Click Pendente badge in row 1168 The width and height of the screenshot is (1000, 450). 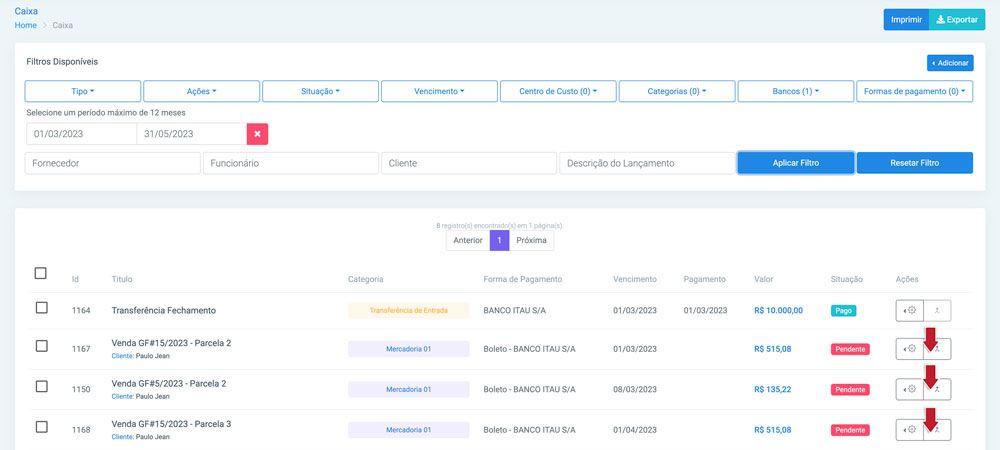click(x=850, y=430)
